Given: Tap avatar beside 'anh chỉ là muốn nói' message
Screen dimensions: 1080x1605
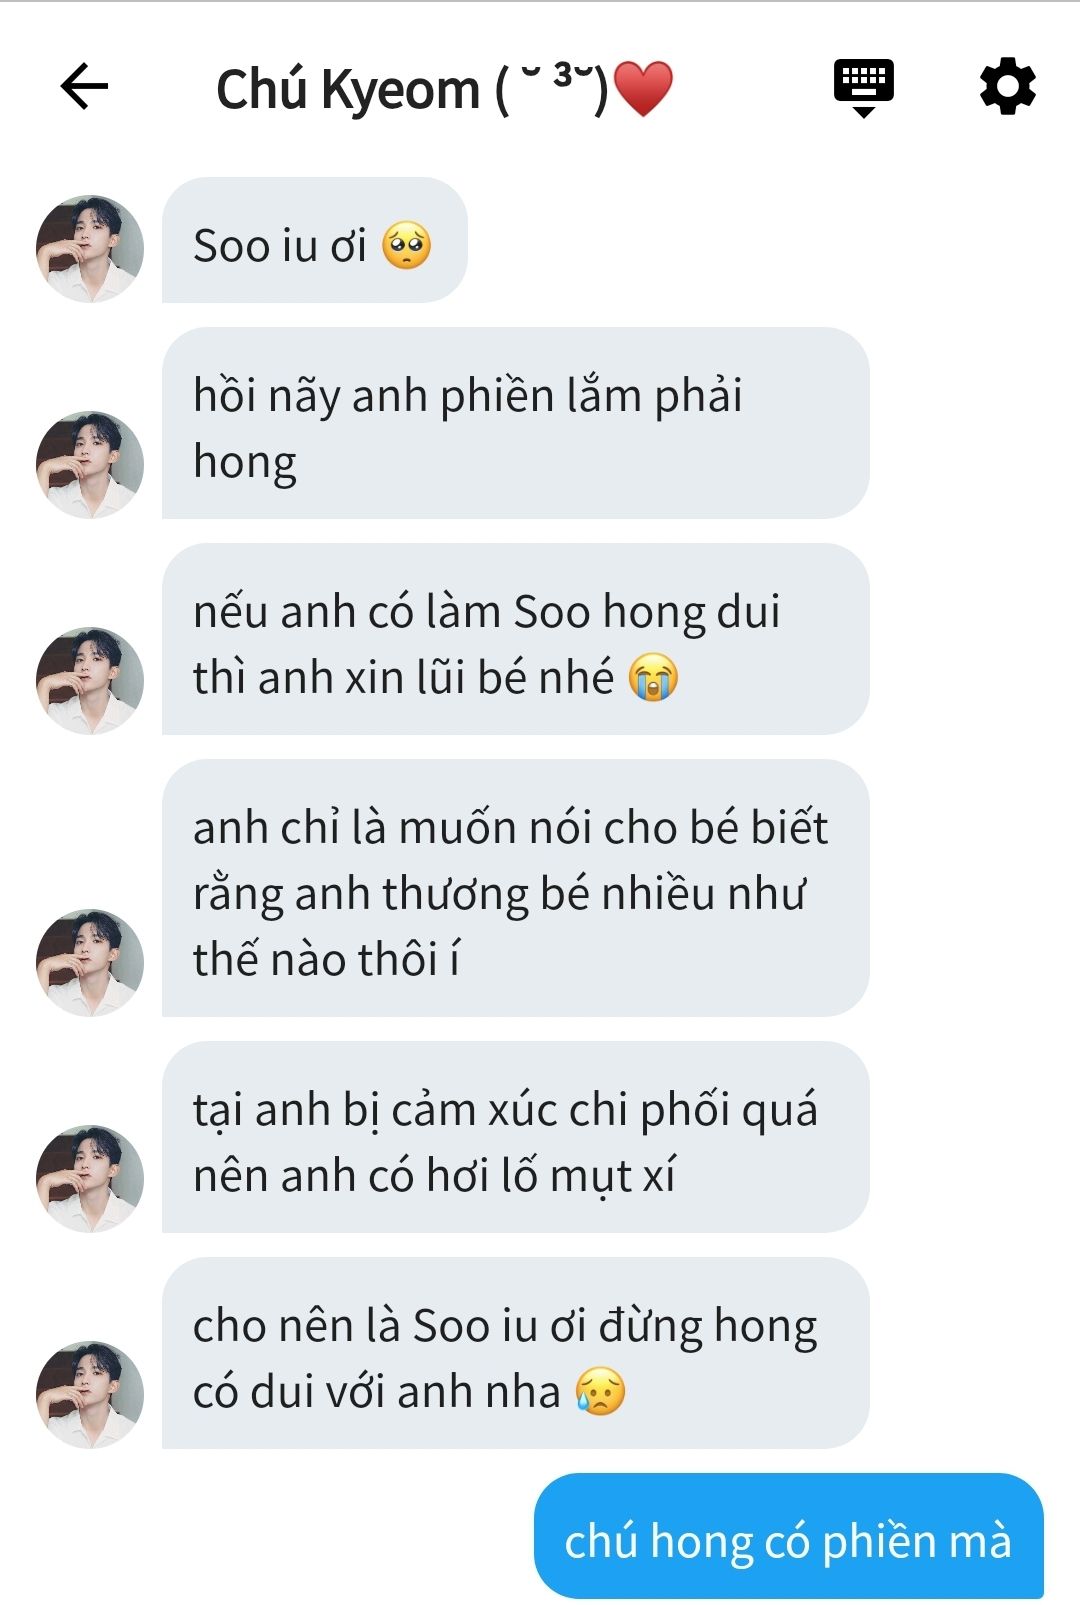Looking at the screenshot, I should pos(90,963).
